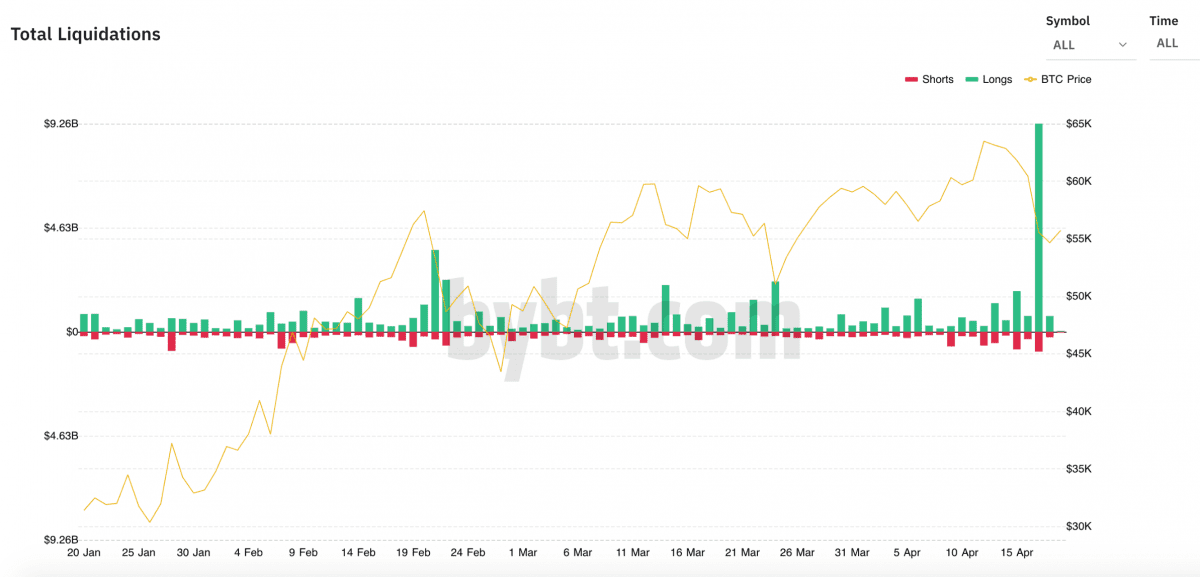
Task: Click the Symbol dropdown chevron arrow
Action: pyautogui.click(x=1123, y=45)
